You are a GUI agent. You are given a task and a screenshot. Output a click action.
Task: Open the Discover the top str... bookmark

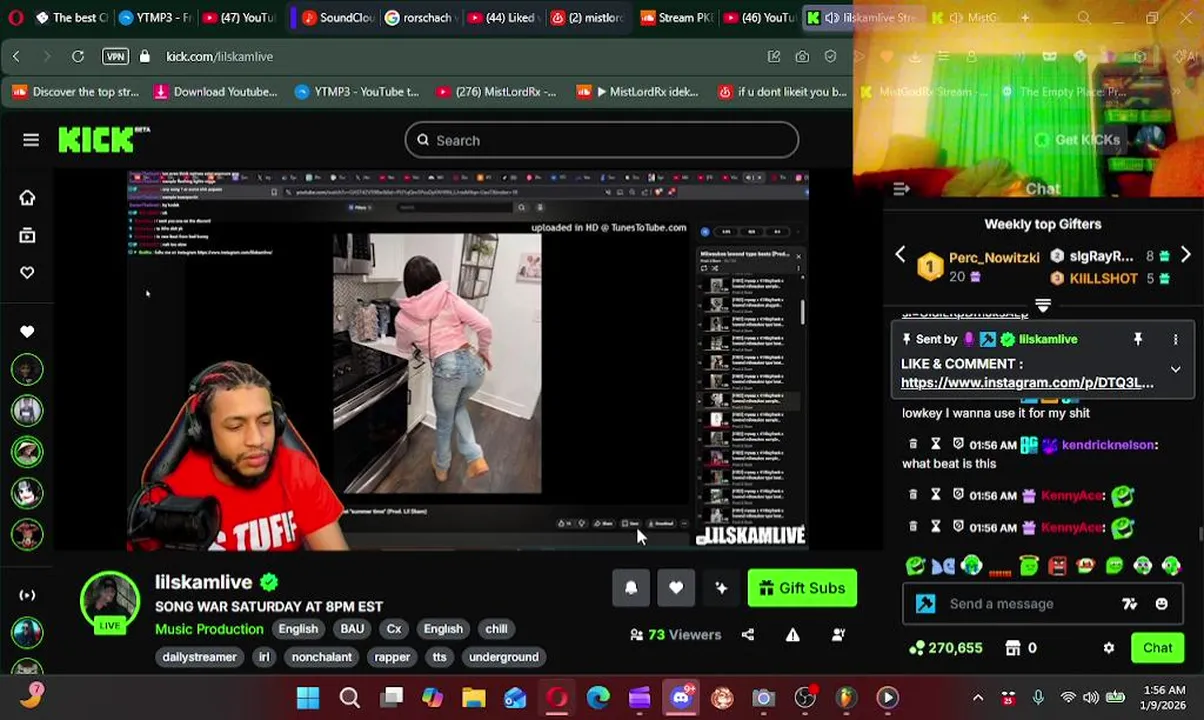point(76,92)
